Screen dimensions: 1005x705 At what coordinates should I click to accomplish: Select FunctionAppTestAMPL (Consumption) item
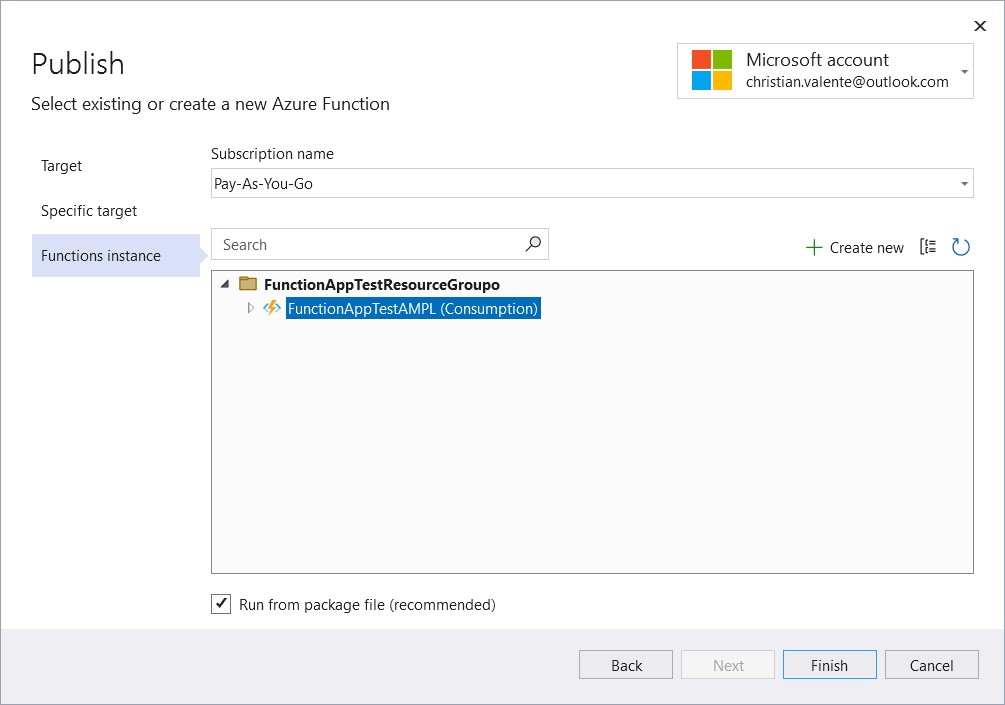click(x=413, y=308)
